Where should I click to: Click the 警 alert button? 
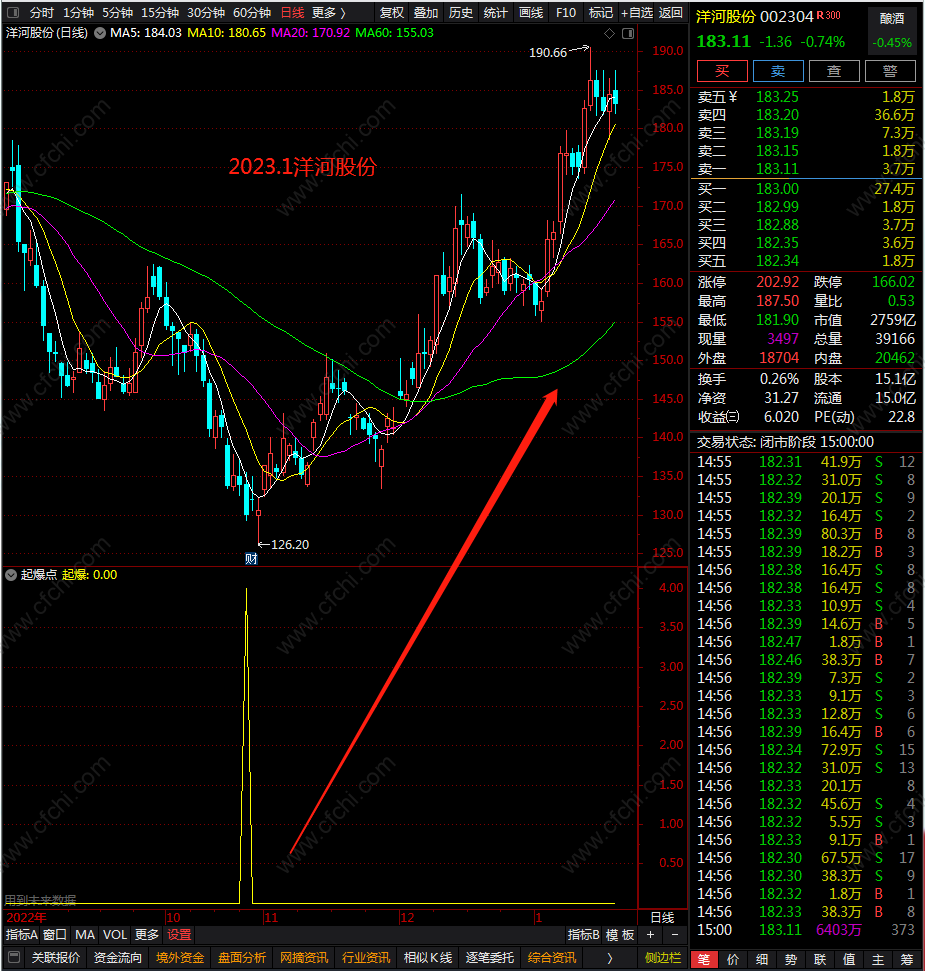[x=890, y=71]
